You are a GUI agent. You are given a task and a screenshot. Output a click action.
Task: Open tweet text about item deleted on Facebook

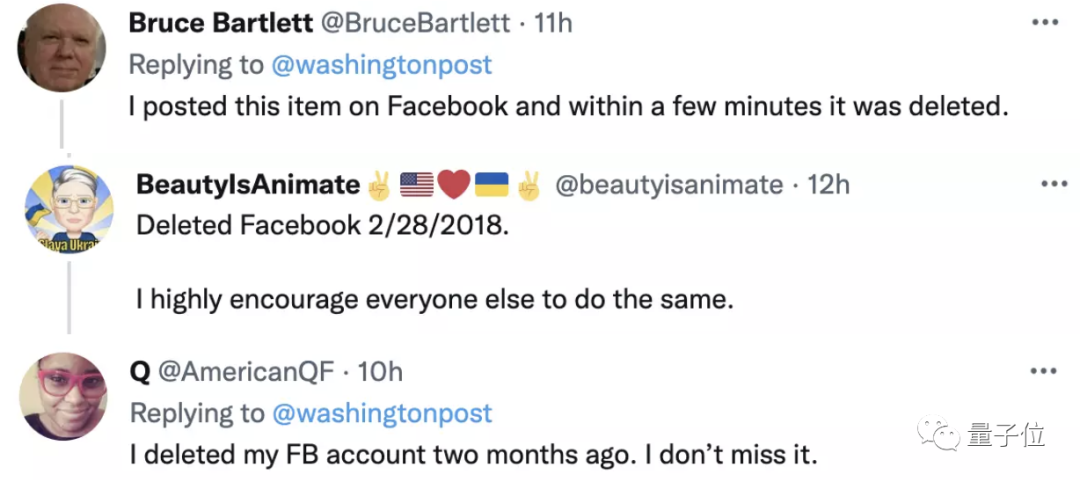pyautogui.click(x=568, y=106)
